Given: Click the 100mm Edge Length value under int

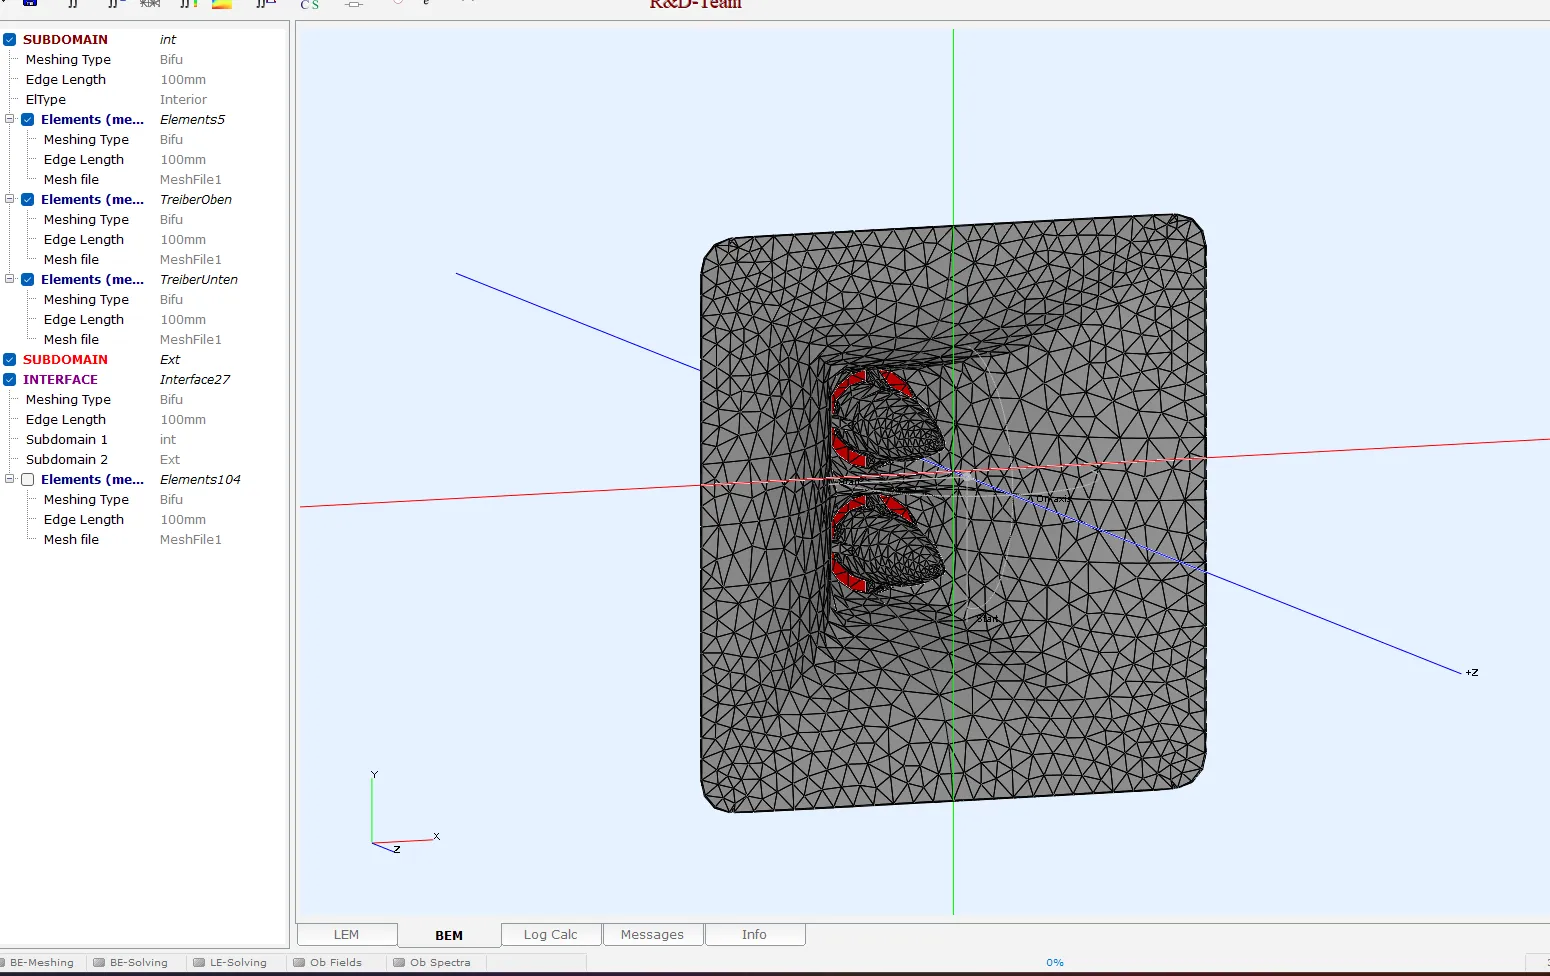Looking at the screenshot, I should (x=183, y=80).
